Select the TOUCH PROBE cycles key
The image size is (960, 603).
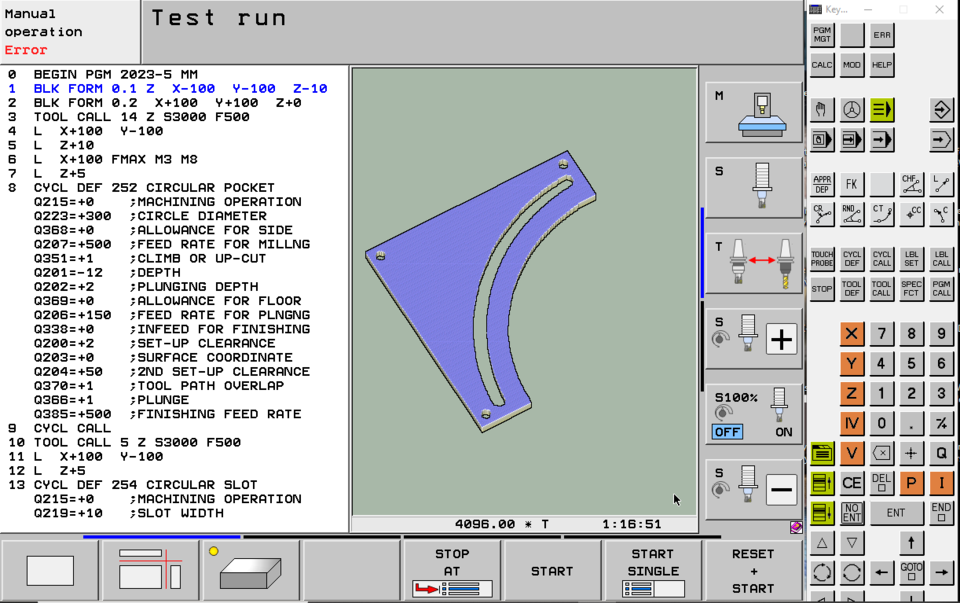(x=821, y=257)
